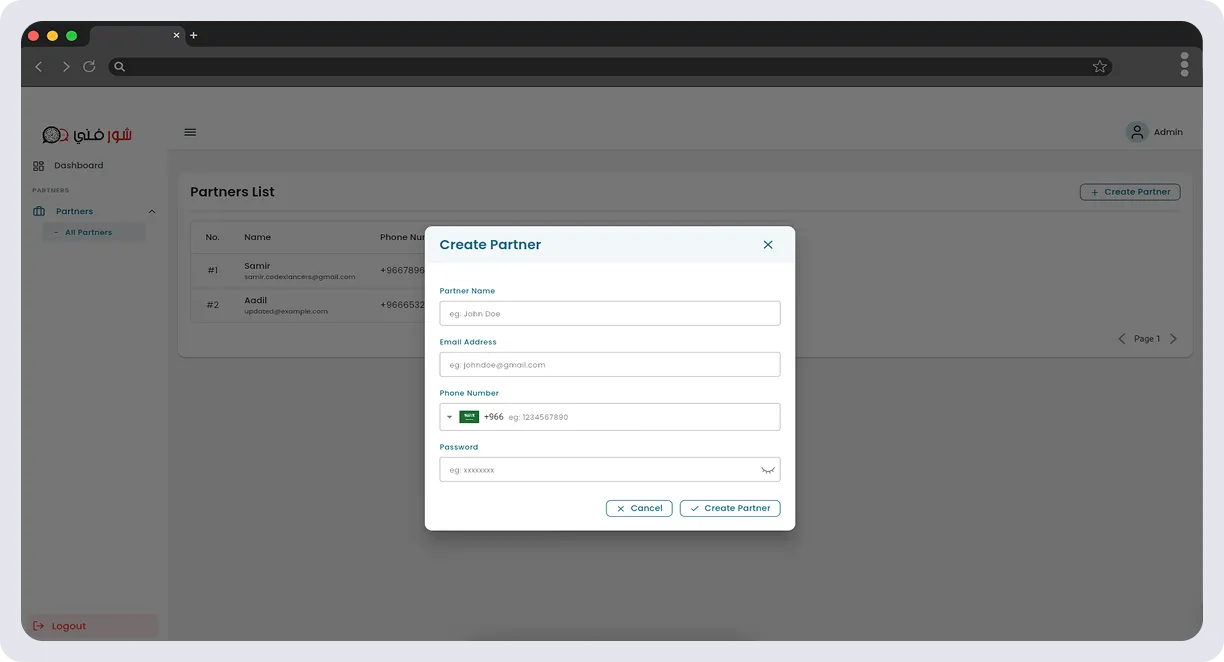Viewport: 1224px width, 662px height.
Task: Close the Create Partner dialog with X
Action: coord(768,245)
